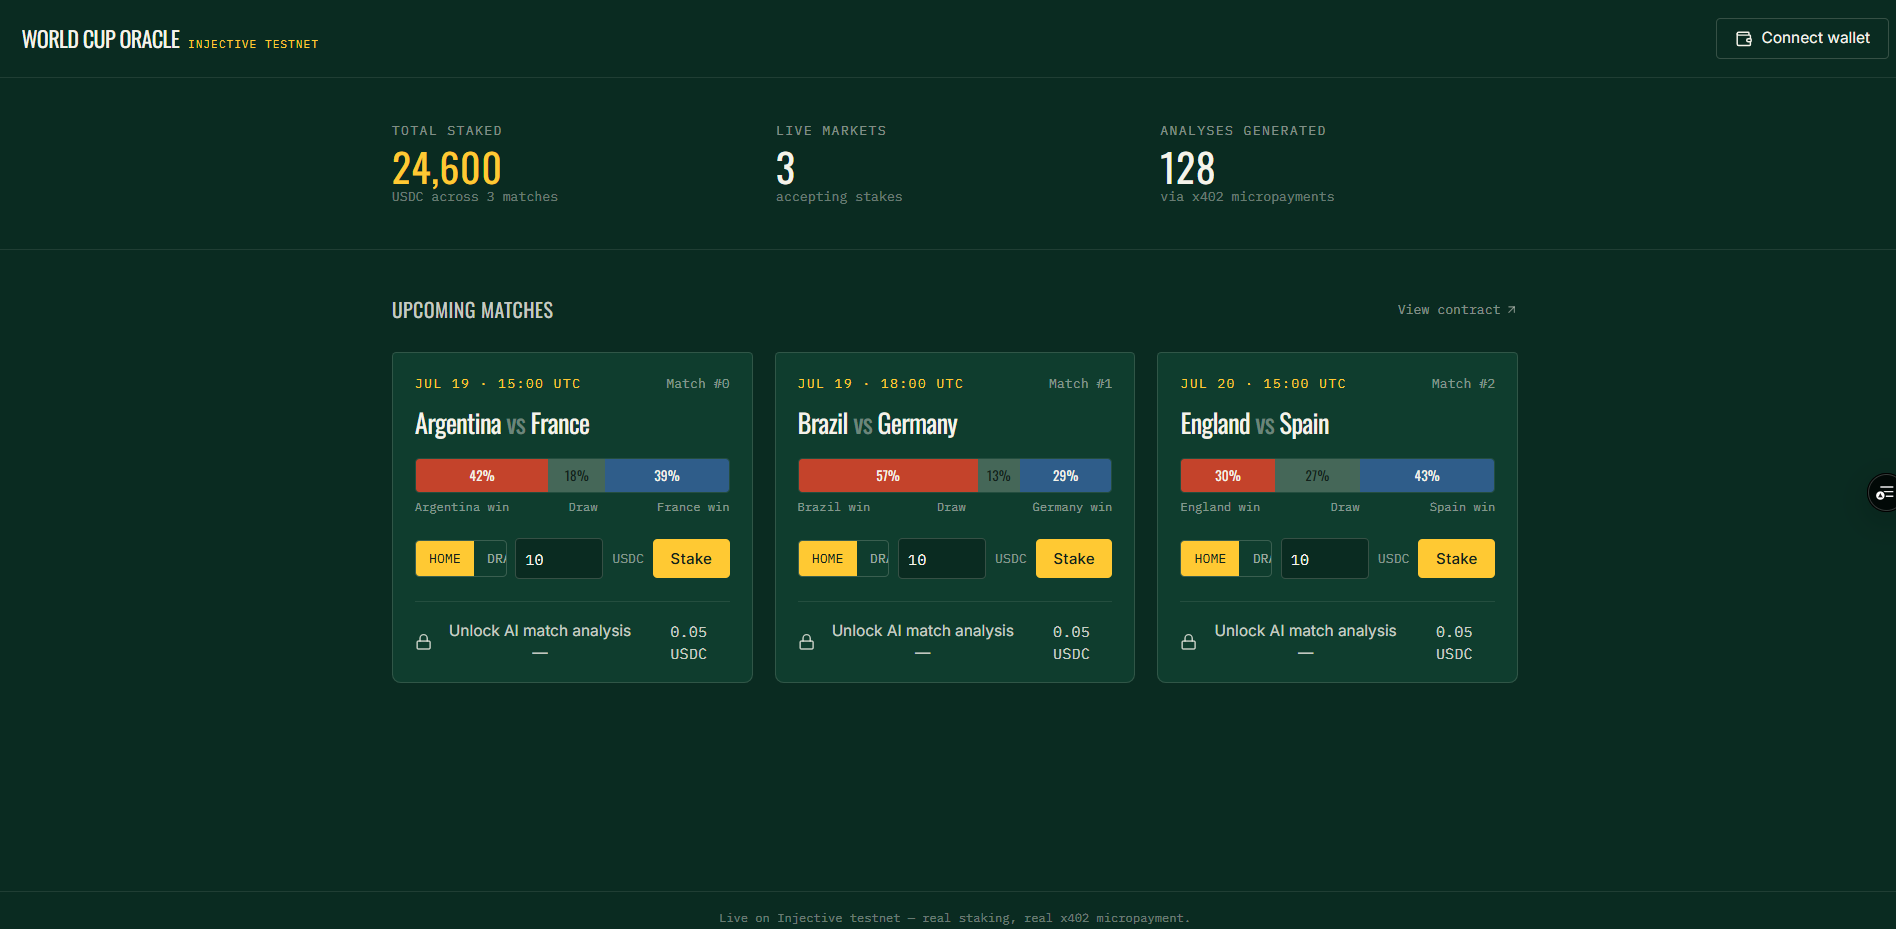This screenshot has width=1896, height=929.
Task: Stake on the England vs Spain match
Action: coord(1456,559)
